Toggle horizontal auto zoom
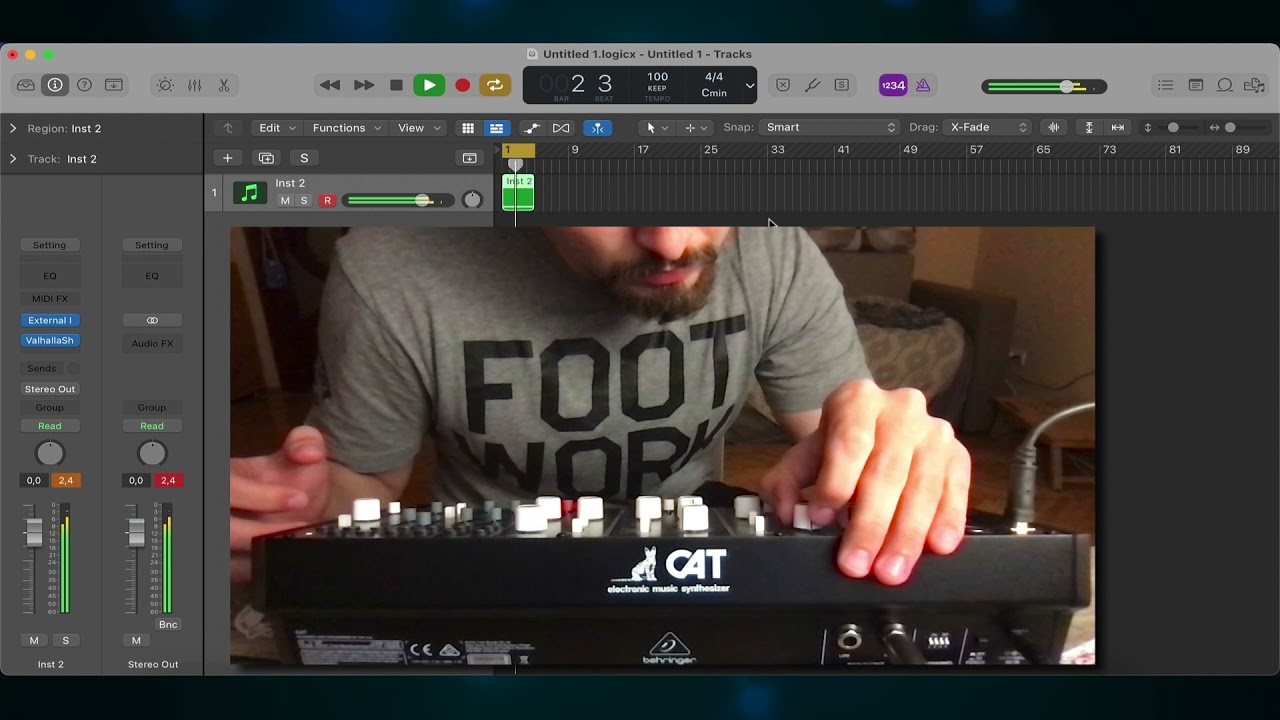This screenshot has width=1280, height=720. pyautogui.click(x=1118, y=128)
